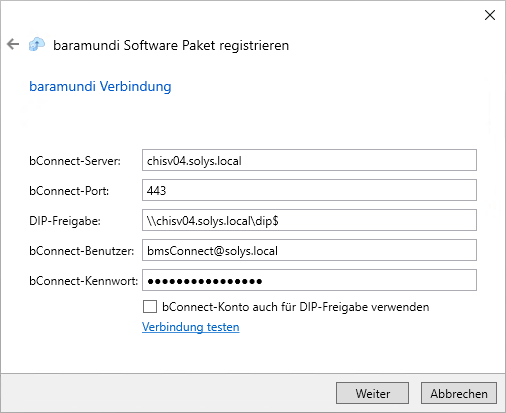The image size is (506, 413).
Task: Focus the bConnect-Server field with chisv04.solys.local
Action: [x=309, y=160]
